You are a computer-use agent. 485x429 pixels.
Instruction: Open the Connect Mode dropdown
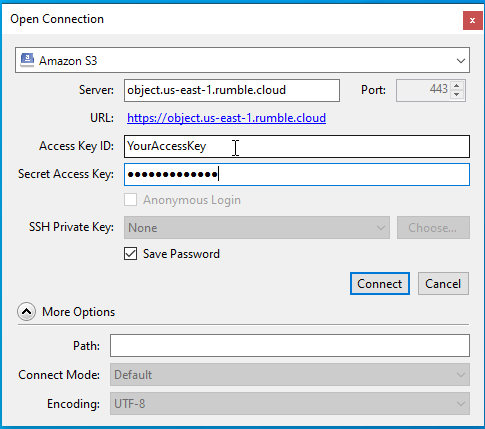(290, 375)
